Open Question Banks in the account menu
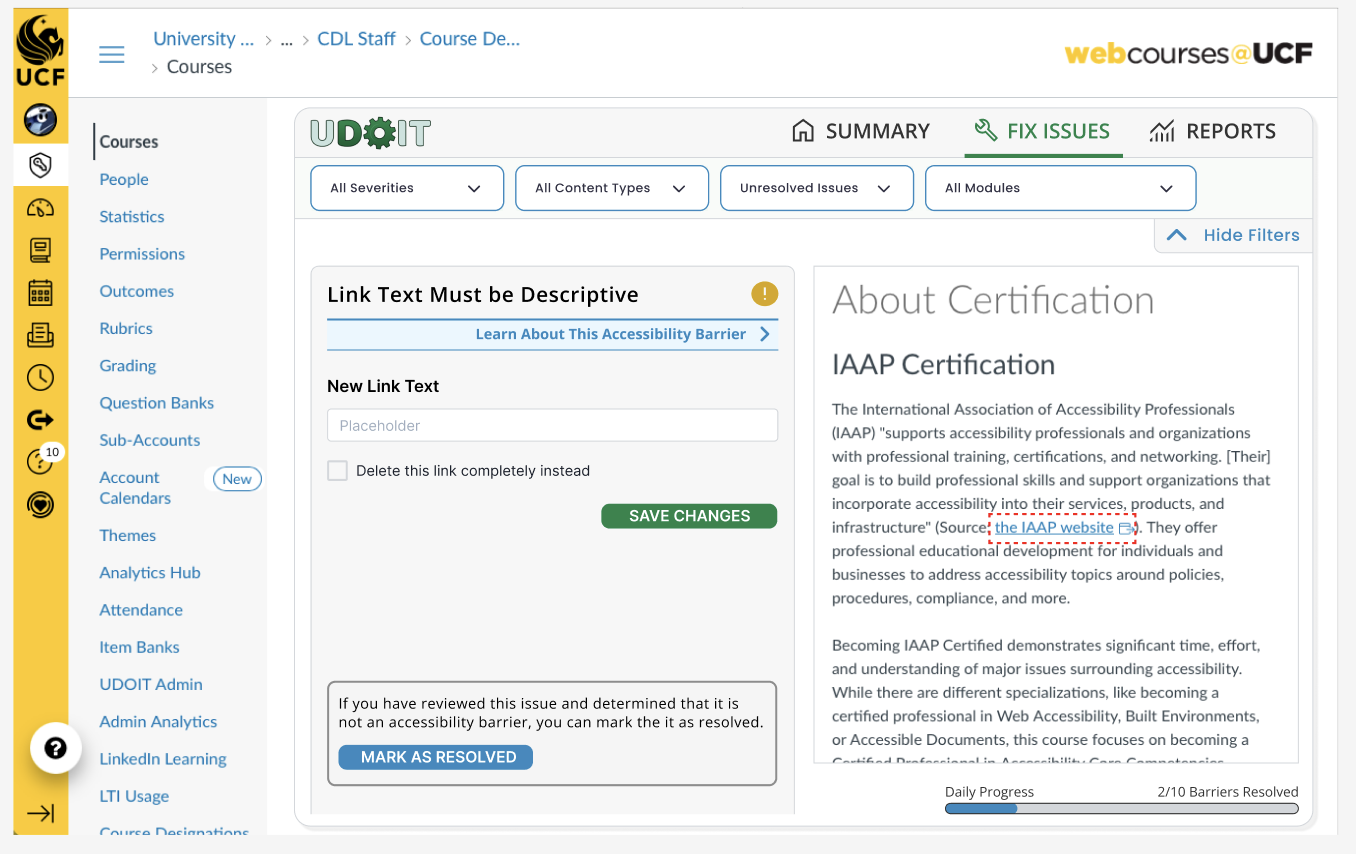Screen dimensions: 1356x854 click(157, 403)
